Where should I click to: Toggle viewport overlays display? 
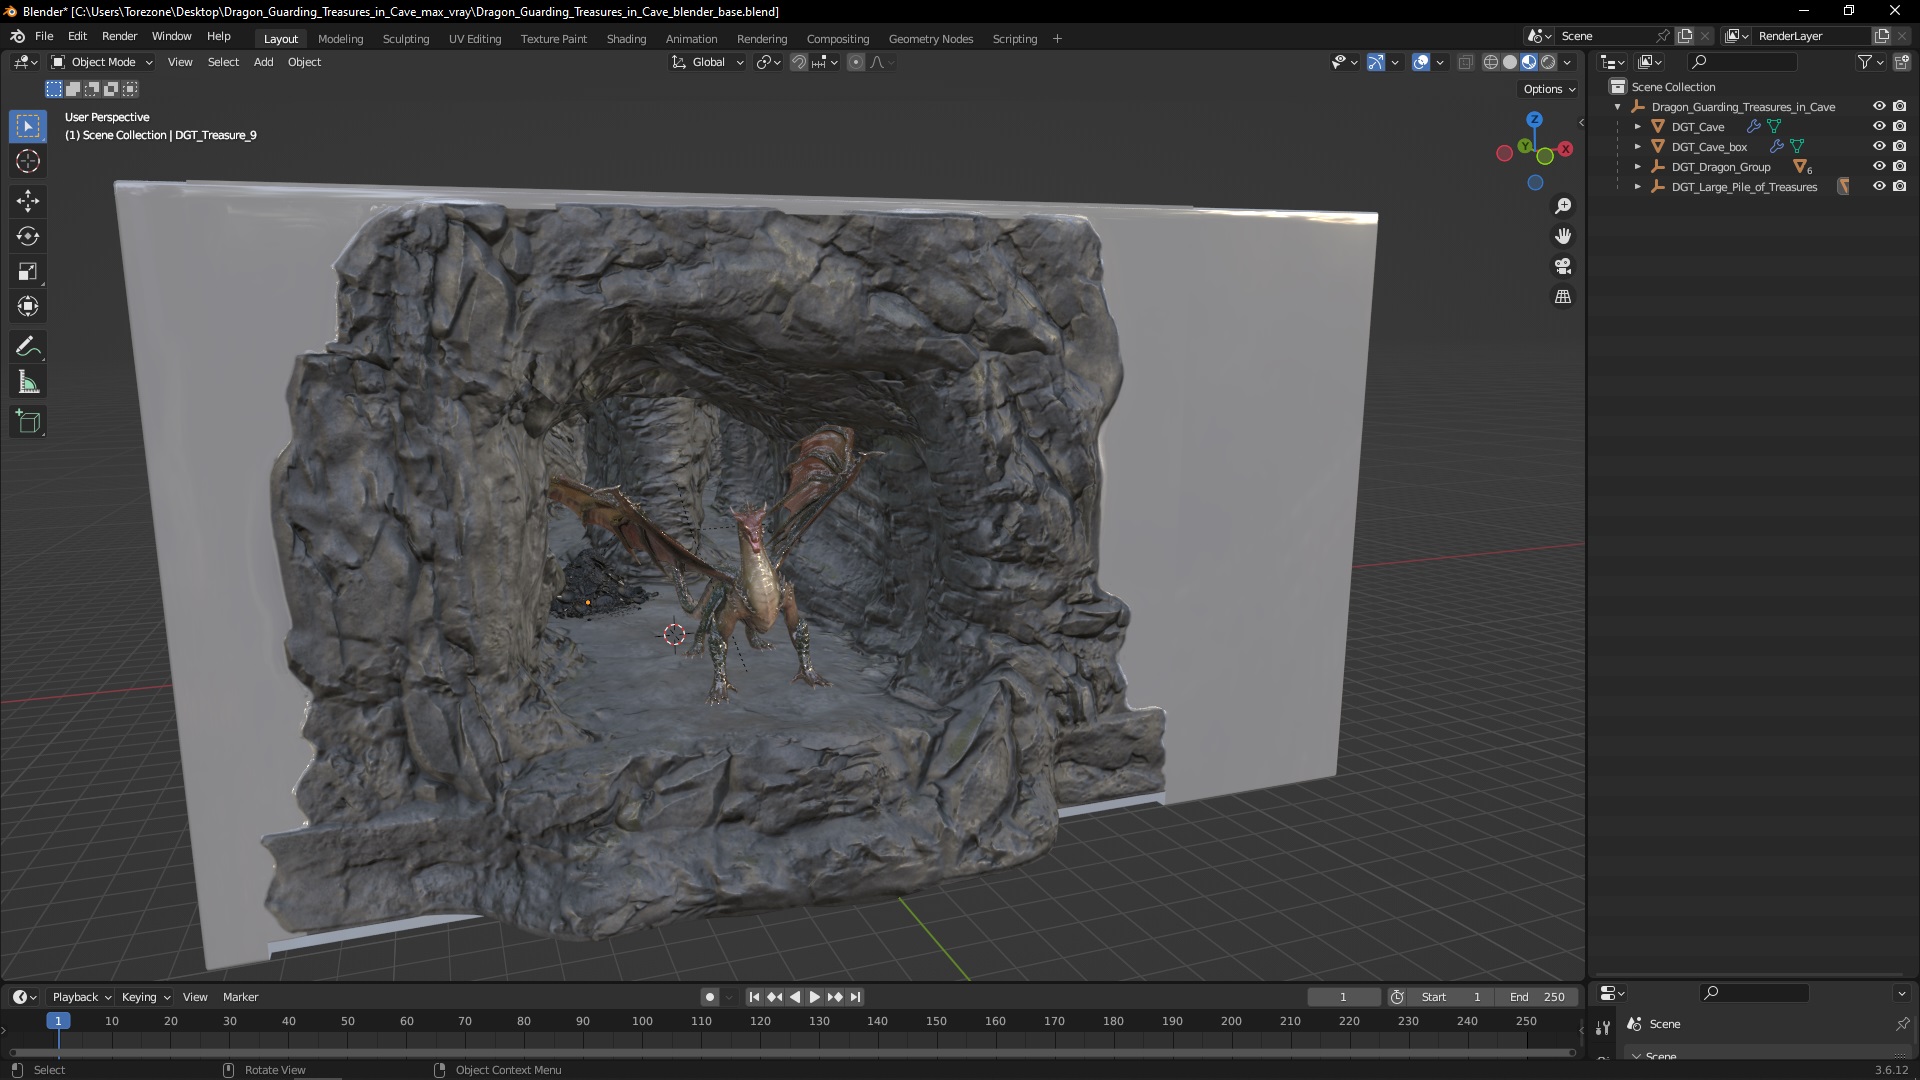[1421, 62]
